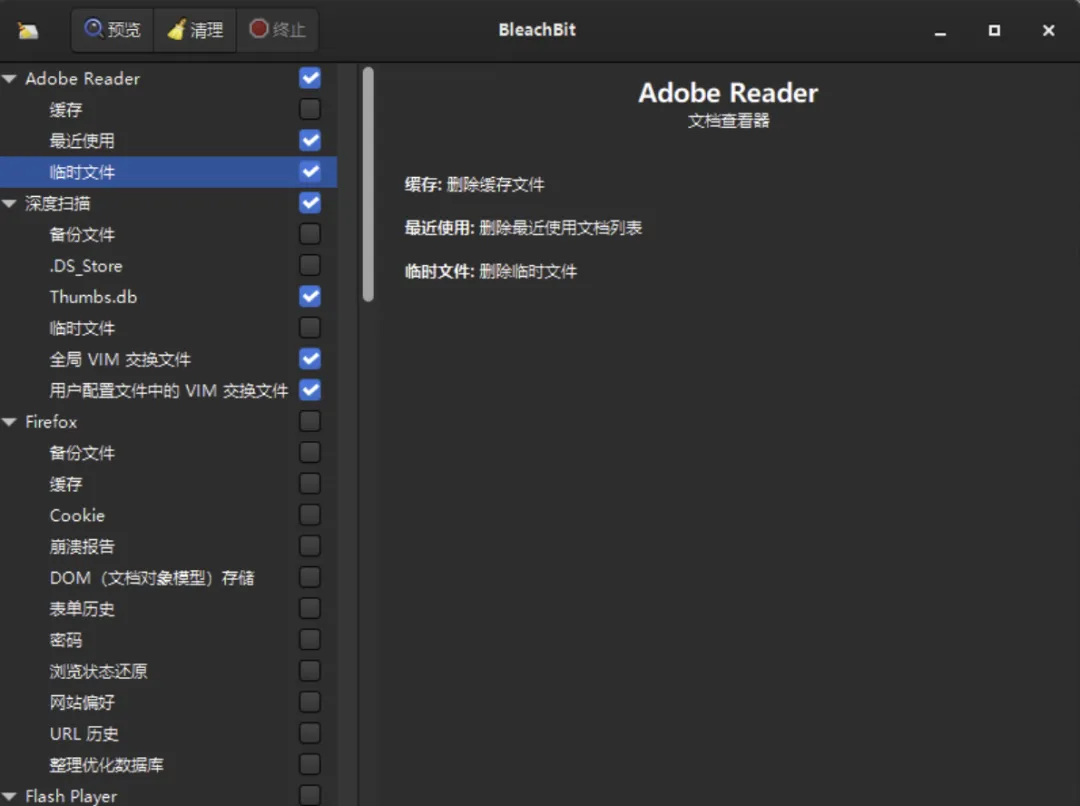Uncheck 用户配置文件中的 VIM 交换文件 checkbox

[310, 390]
